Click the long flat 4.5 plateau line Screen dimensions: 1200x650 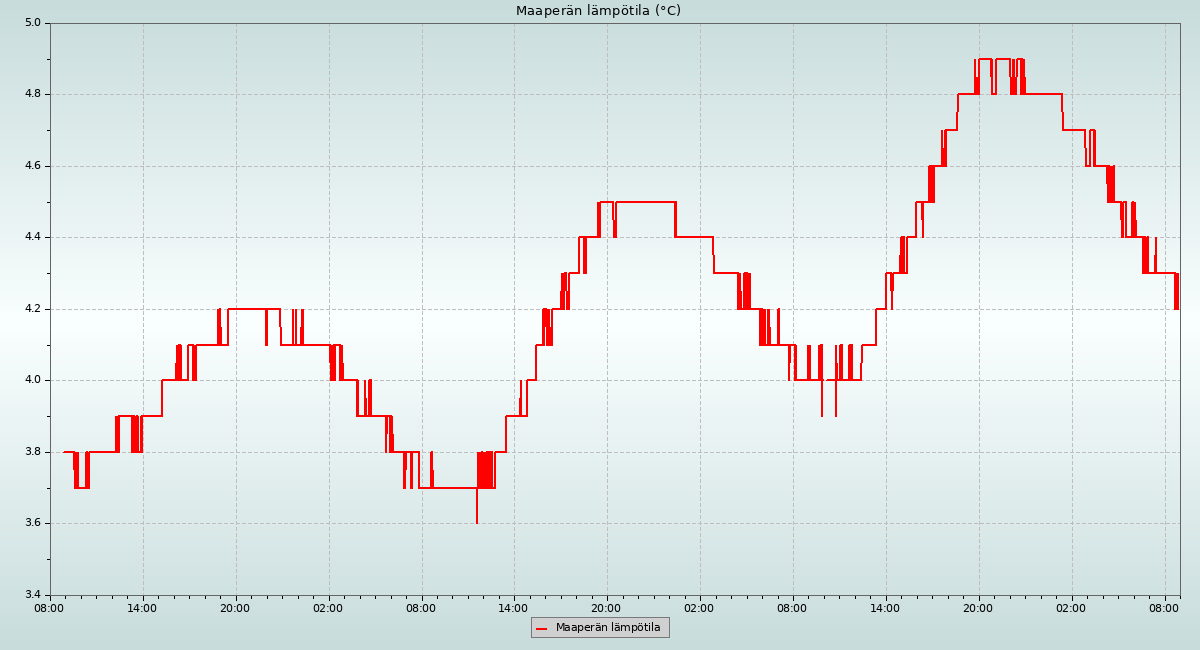(645, 202)
